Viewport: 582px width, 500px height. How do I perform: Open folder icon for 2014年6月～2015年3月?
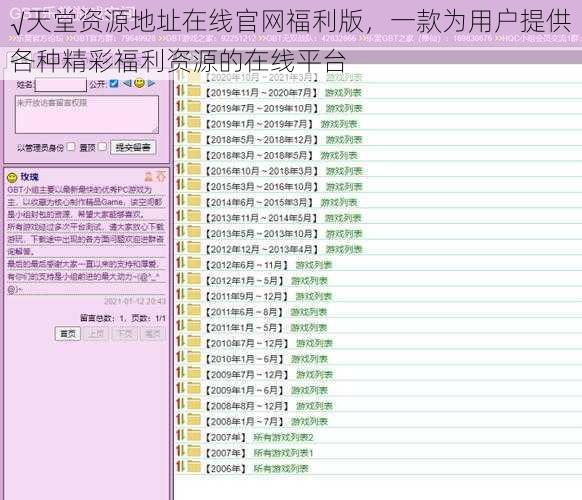[194, 201]
